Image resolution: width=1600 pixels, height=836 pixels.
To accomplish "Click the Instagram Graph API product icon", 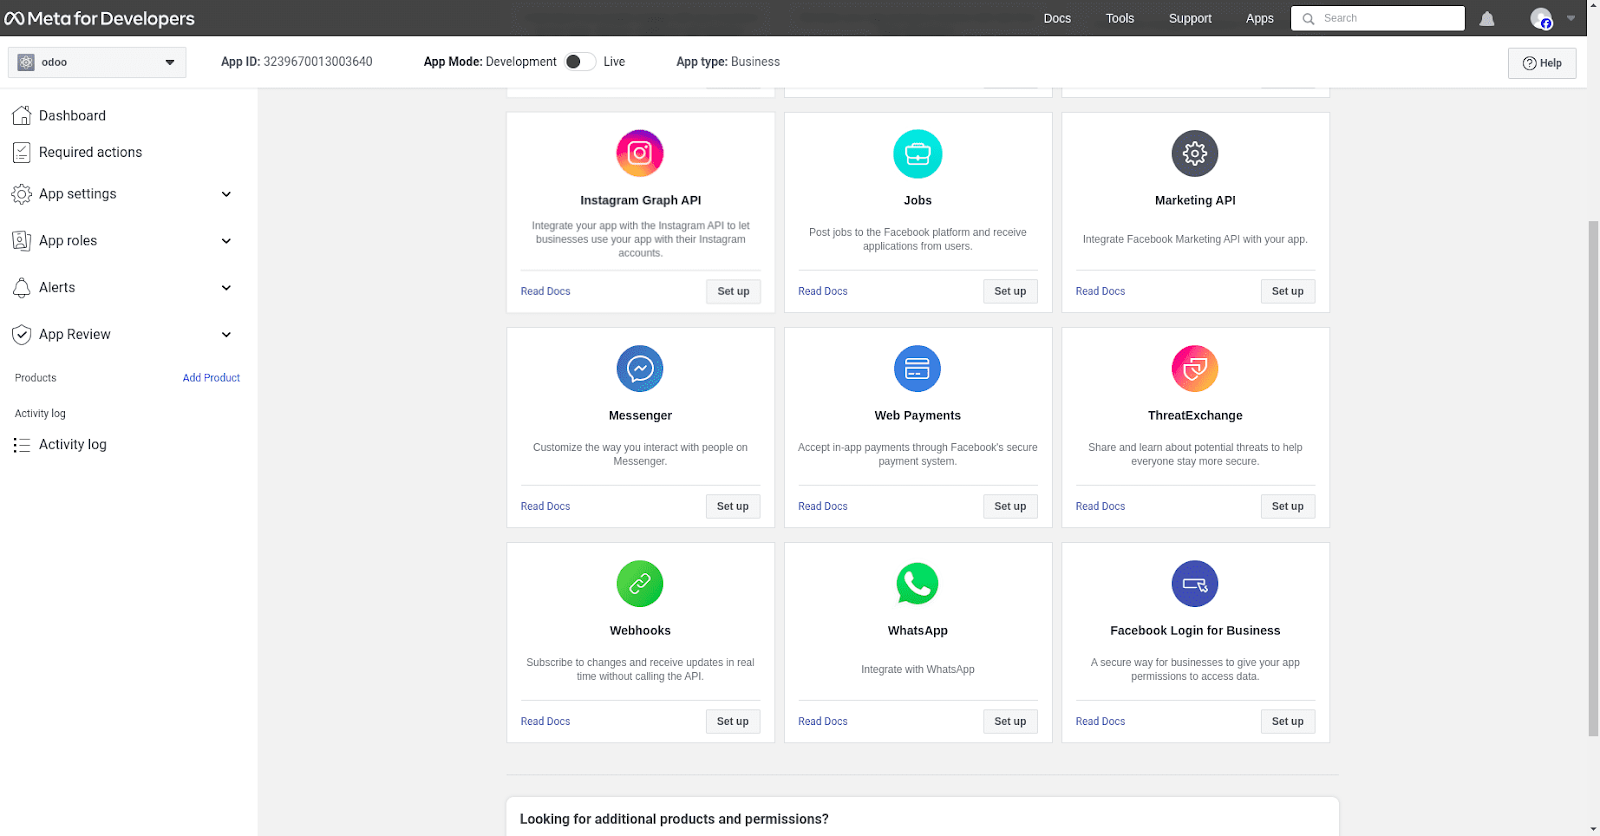I will point(640,154).
